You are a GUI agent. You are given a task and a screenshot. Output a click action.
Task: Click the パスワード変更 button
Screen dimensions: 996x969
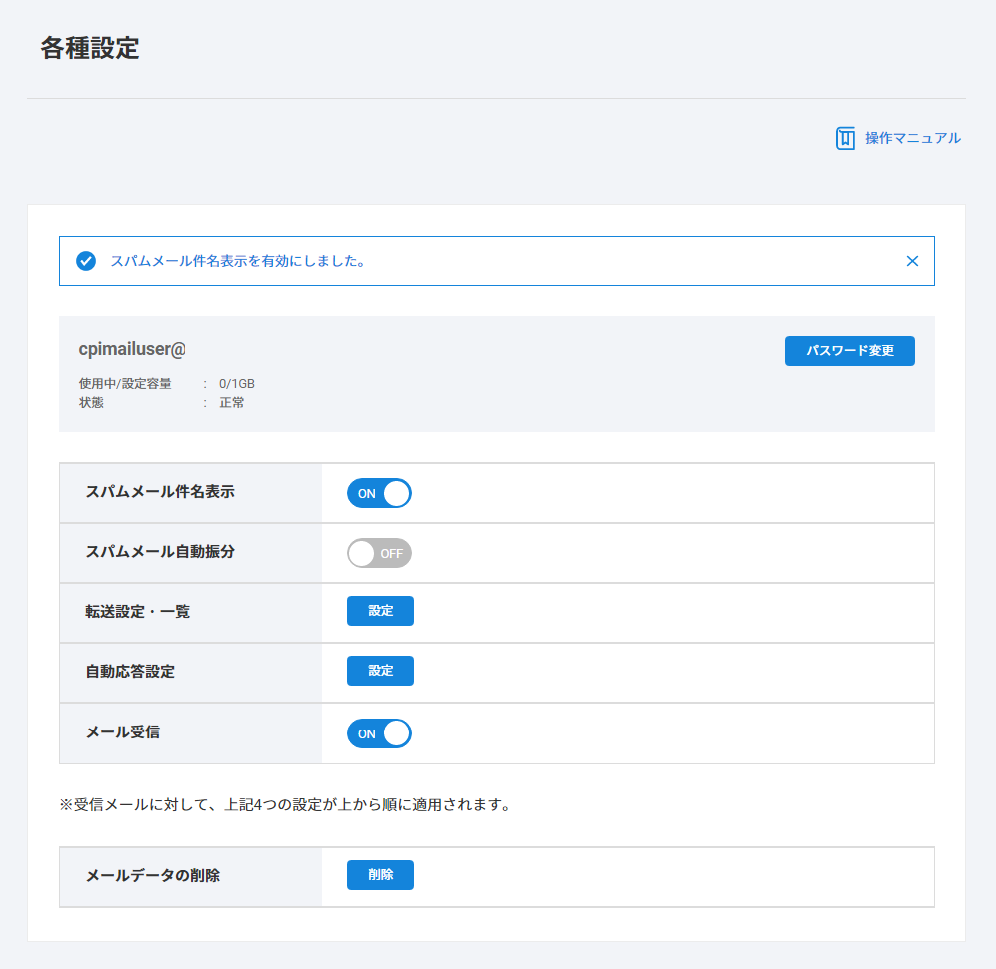849,351
